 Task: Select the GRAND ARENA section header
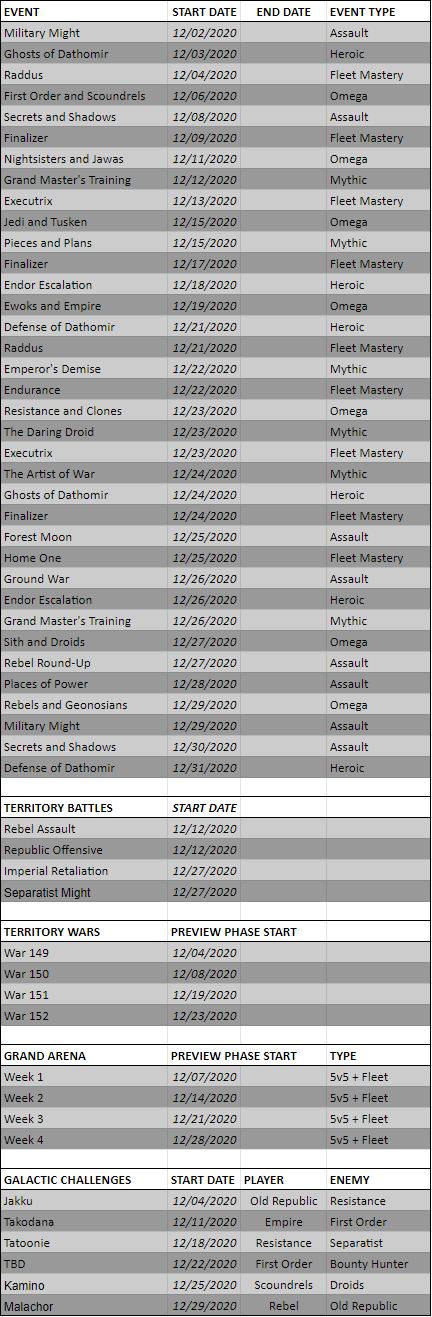point(84,1056)
